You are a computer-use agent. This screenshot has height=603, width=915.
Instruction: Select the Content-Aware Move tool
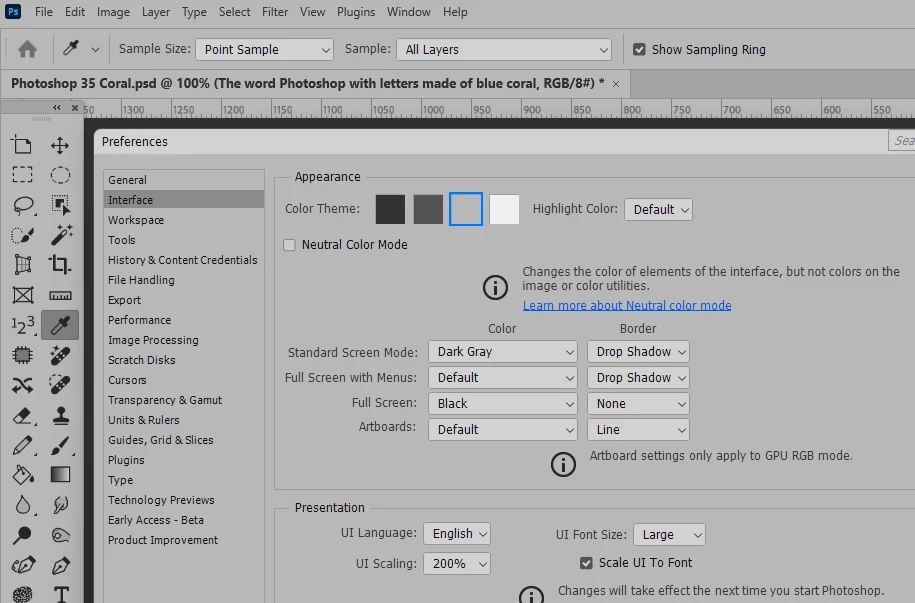tap(23, 385)
